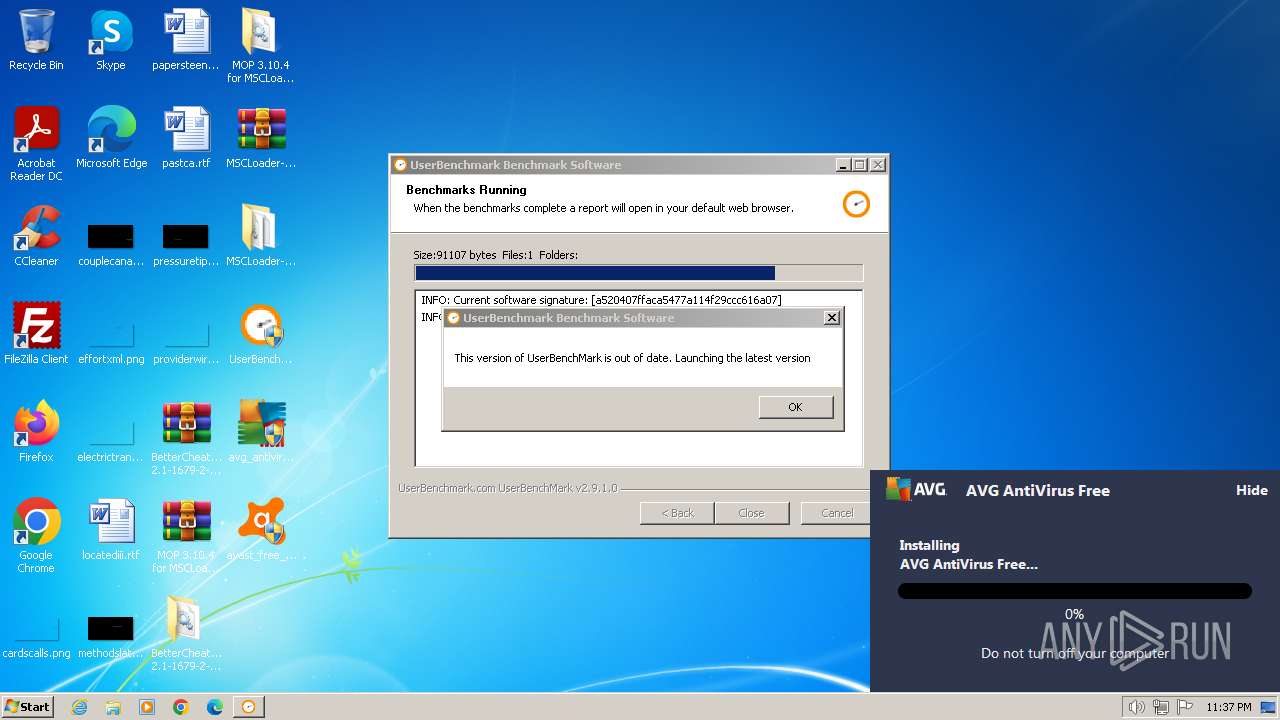The width and height of the screenshot is (1280, 720).
Task: Click the 11:37 PM taskbar clock
Action: coord(1229,707)
